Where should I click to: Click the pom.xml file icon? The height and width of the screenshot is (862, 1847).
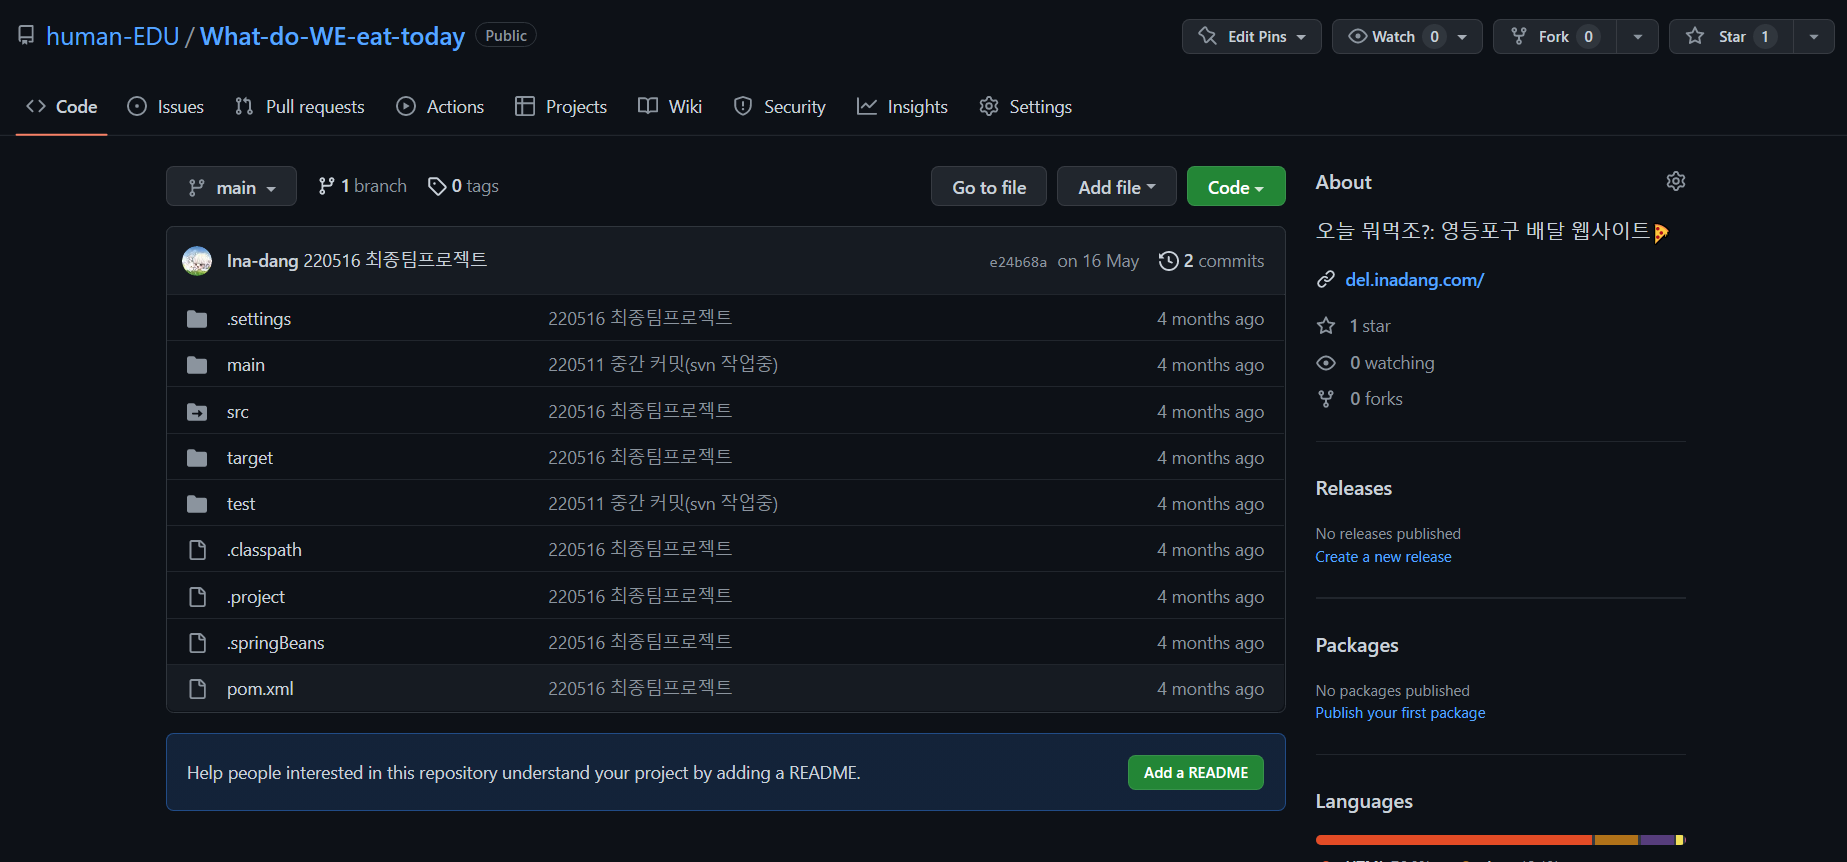pyautogui.click(x=197, y=689)
